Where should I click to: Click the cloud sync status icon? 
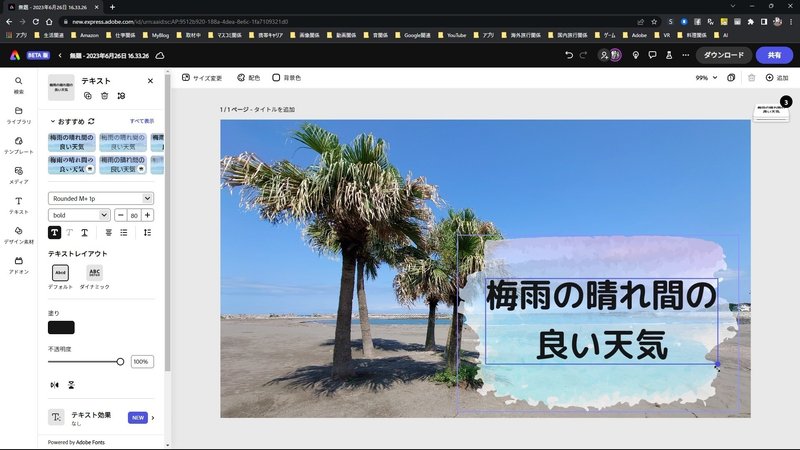pyautogui.click(x=160, y=55)
